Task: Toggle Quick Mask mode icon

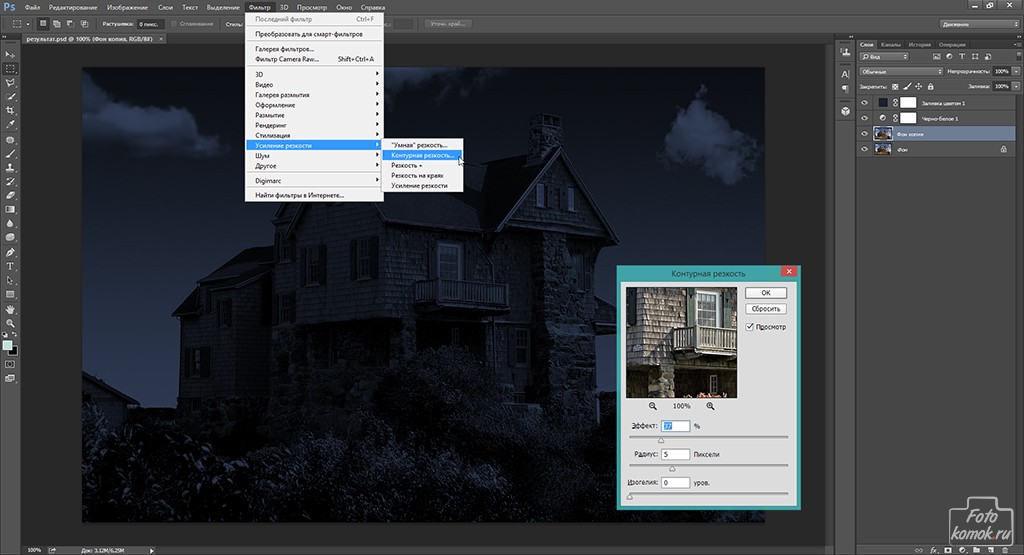Action: pyautogui.click(x=10, y=364)
